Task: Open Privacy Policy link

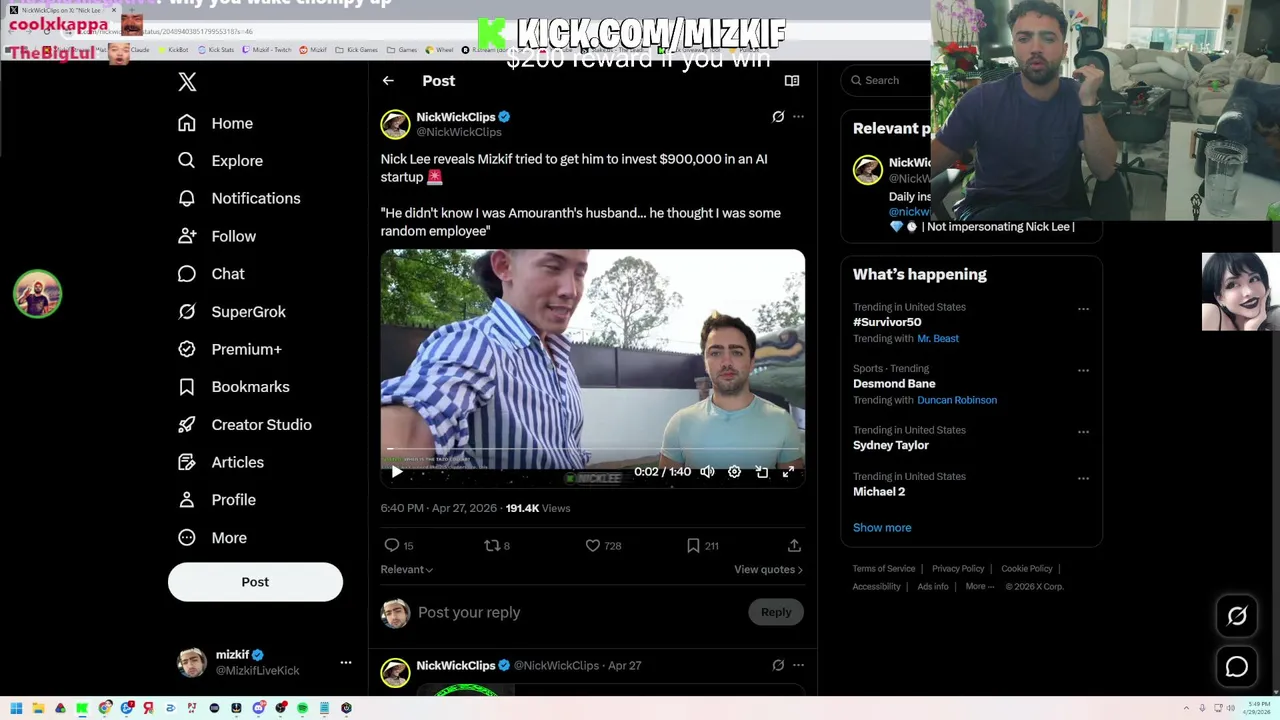Action: pyautogui.click(x=958, y=569)
